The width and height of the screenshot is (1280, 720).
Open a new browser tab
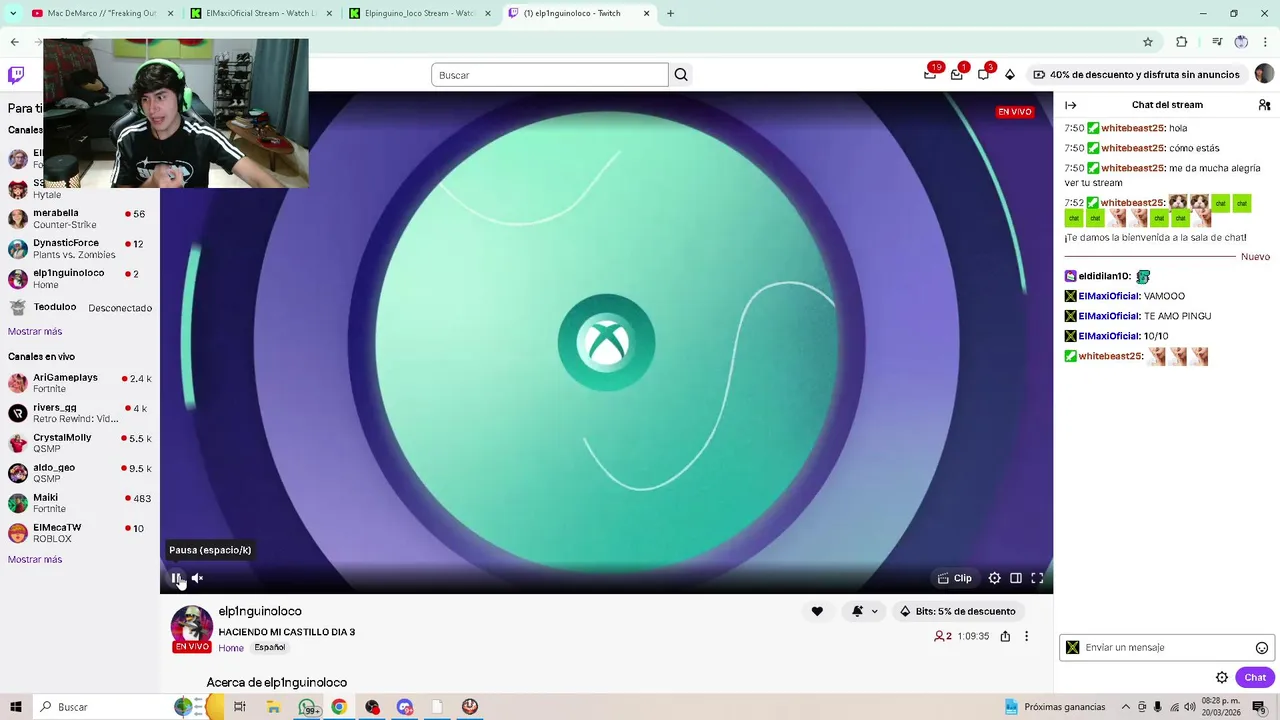click(670, 13)
